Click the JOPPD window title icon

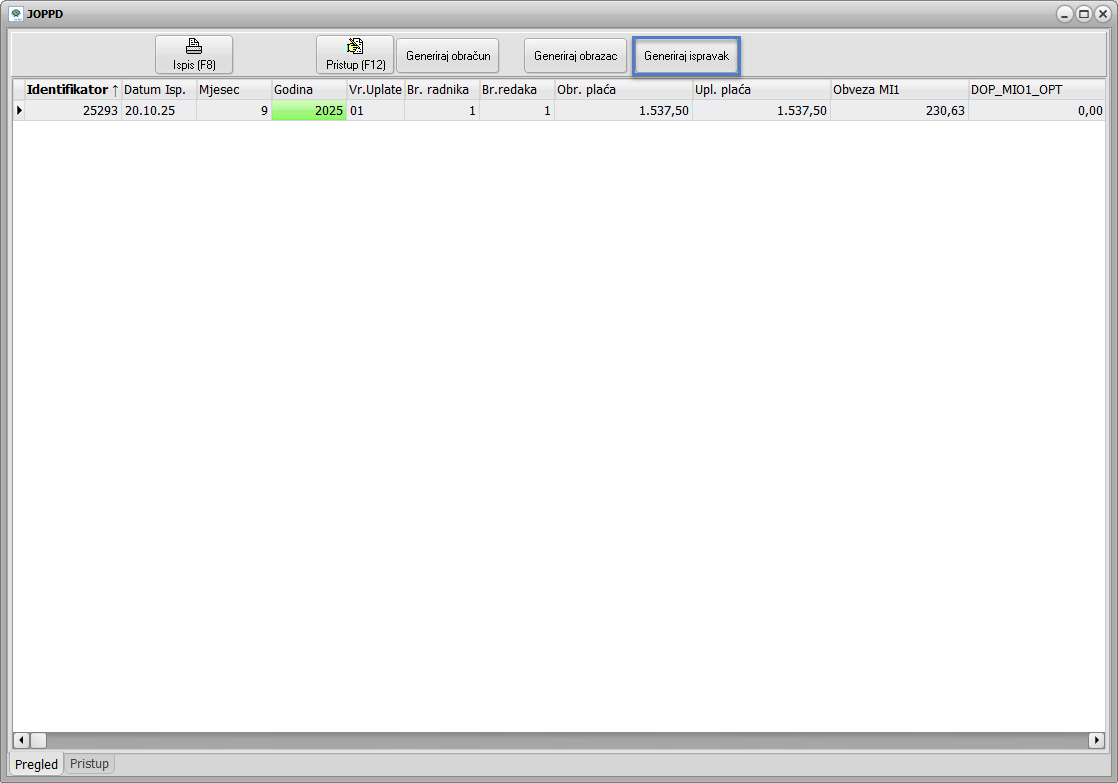pos(15,14)
